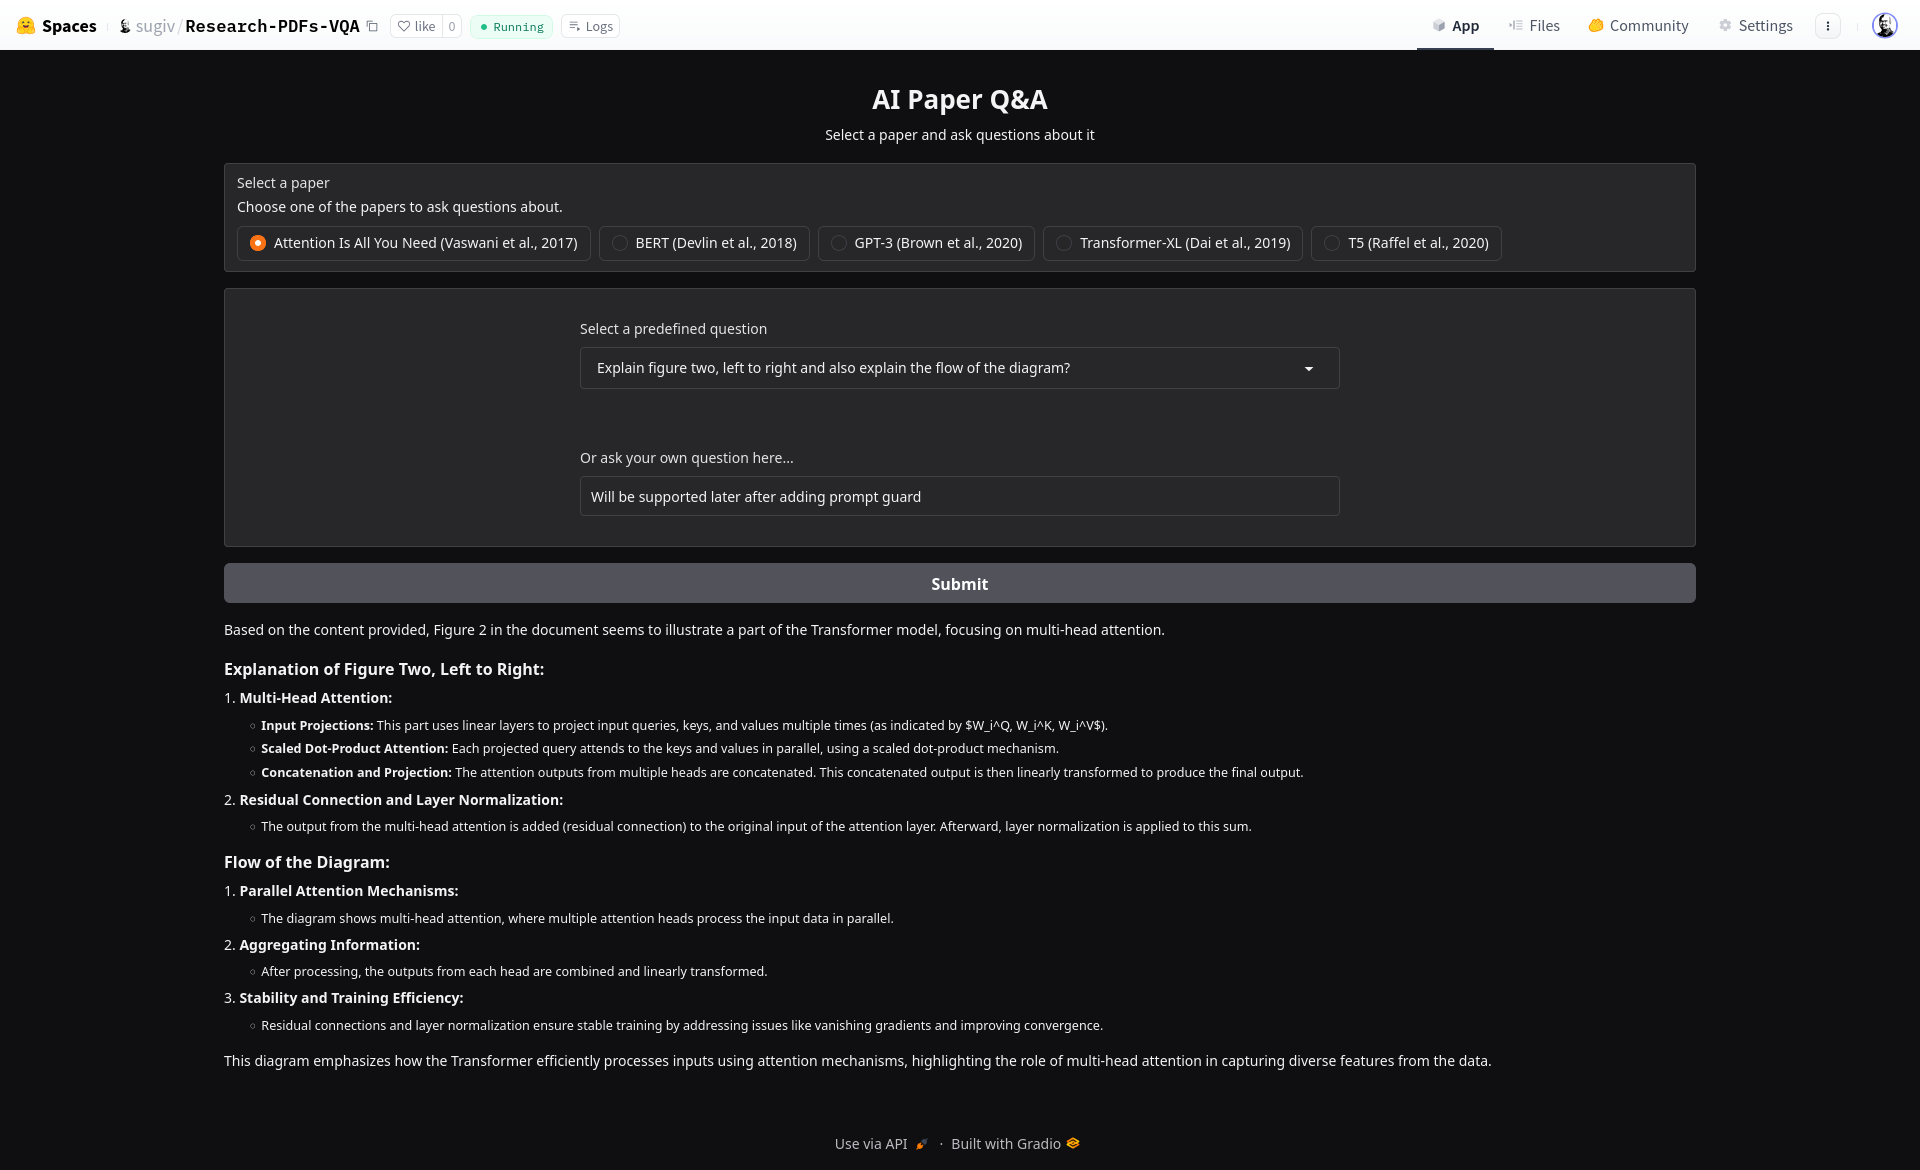
Task: Click the like count of 0
Action: (452, 26)
